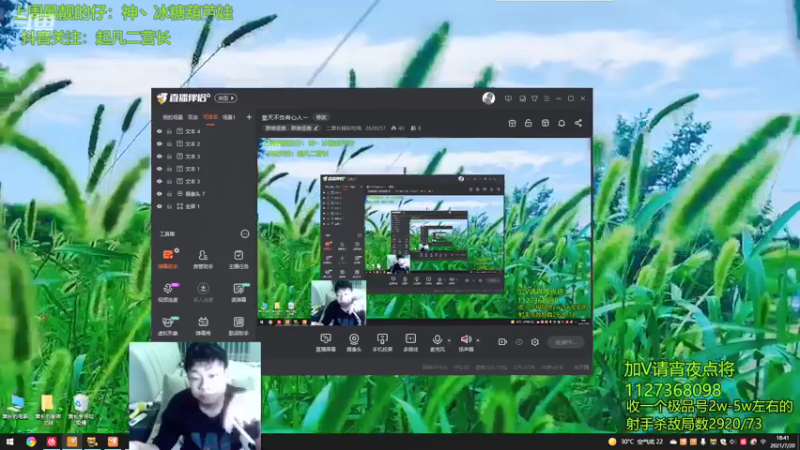Screen dimensions: 800x450
Task: Open the 房管助手 tool
Action: tap(203, 259)
